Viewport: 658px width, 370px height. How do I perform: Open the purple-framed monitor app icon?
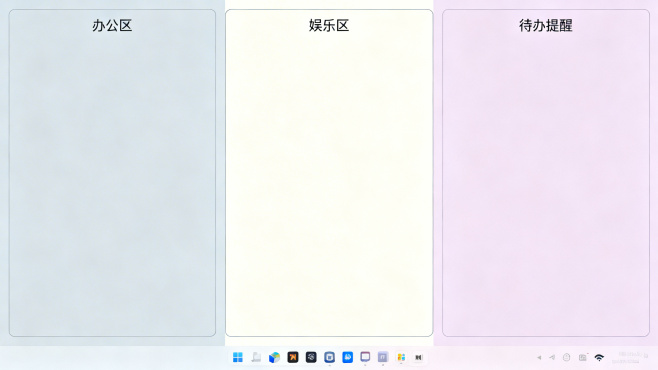[x=365, y=357]
